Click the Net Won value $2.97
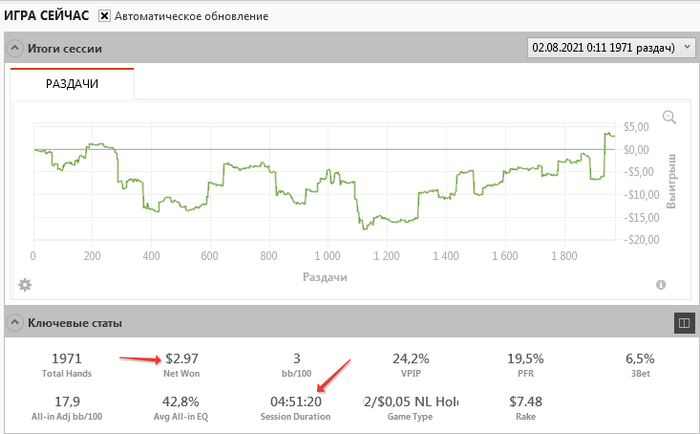The width and height of the screenshot is (700, 434). pyautogui.click(x=184, y=358)
